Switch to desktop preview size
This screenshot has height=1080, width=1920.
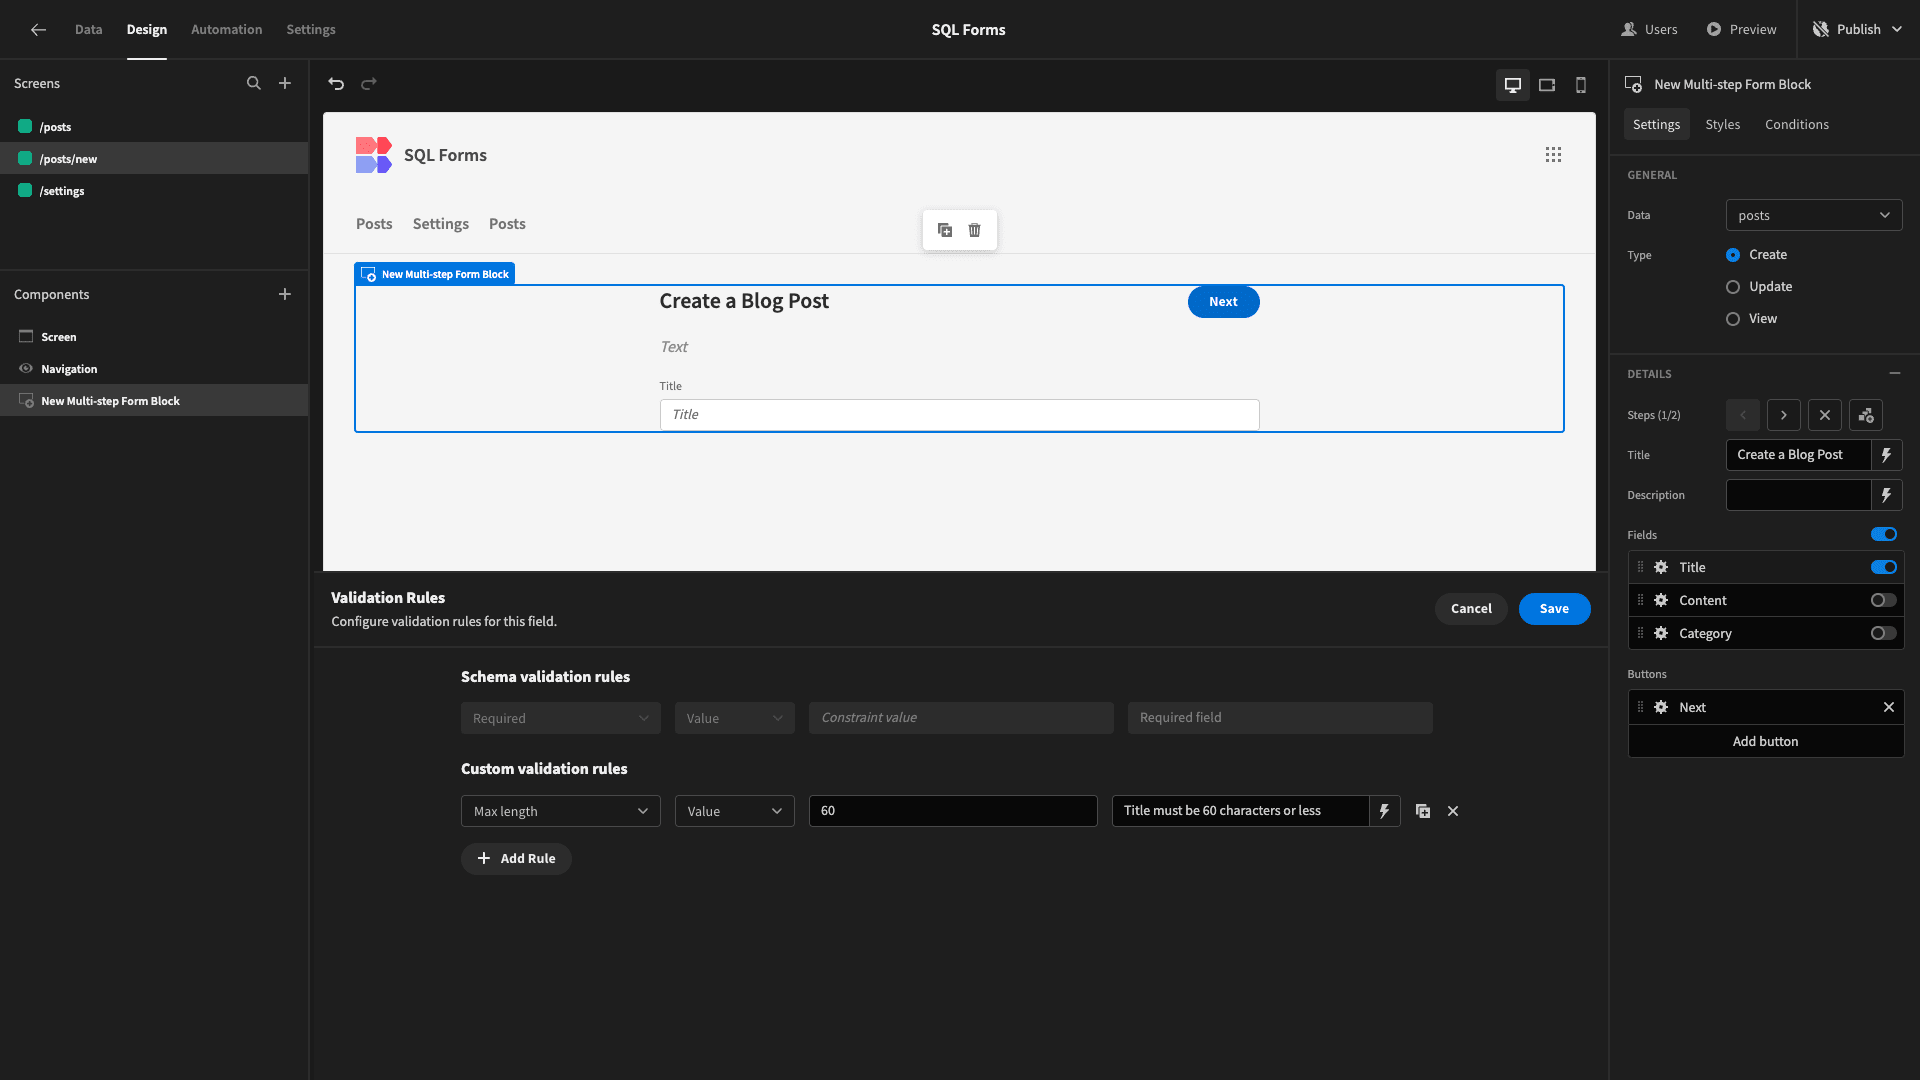coord(1513,85)
